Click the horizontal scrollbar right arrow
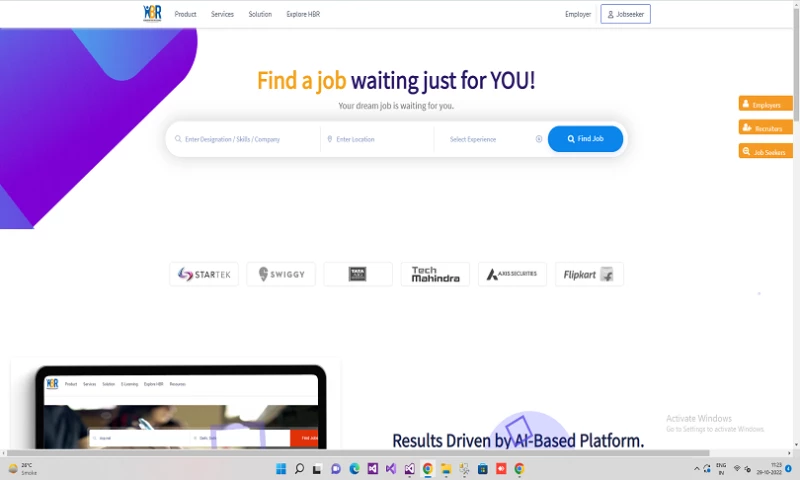 tap(789, 453)
